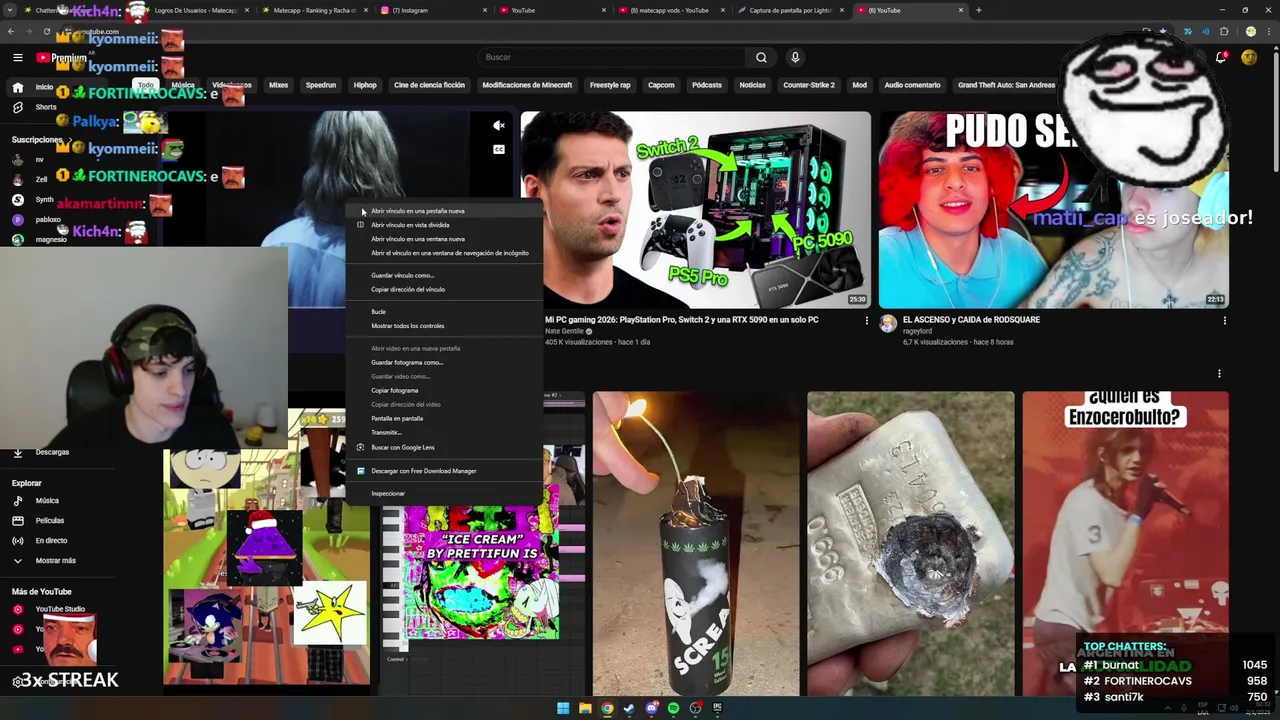The width and height of the screenshot is (1280, 720).
Task: Choose Abrir vínculo en vista dividida
Action: (x=445, y=225)
